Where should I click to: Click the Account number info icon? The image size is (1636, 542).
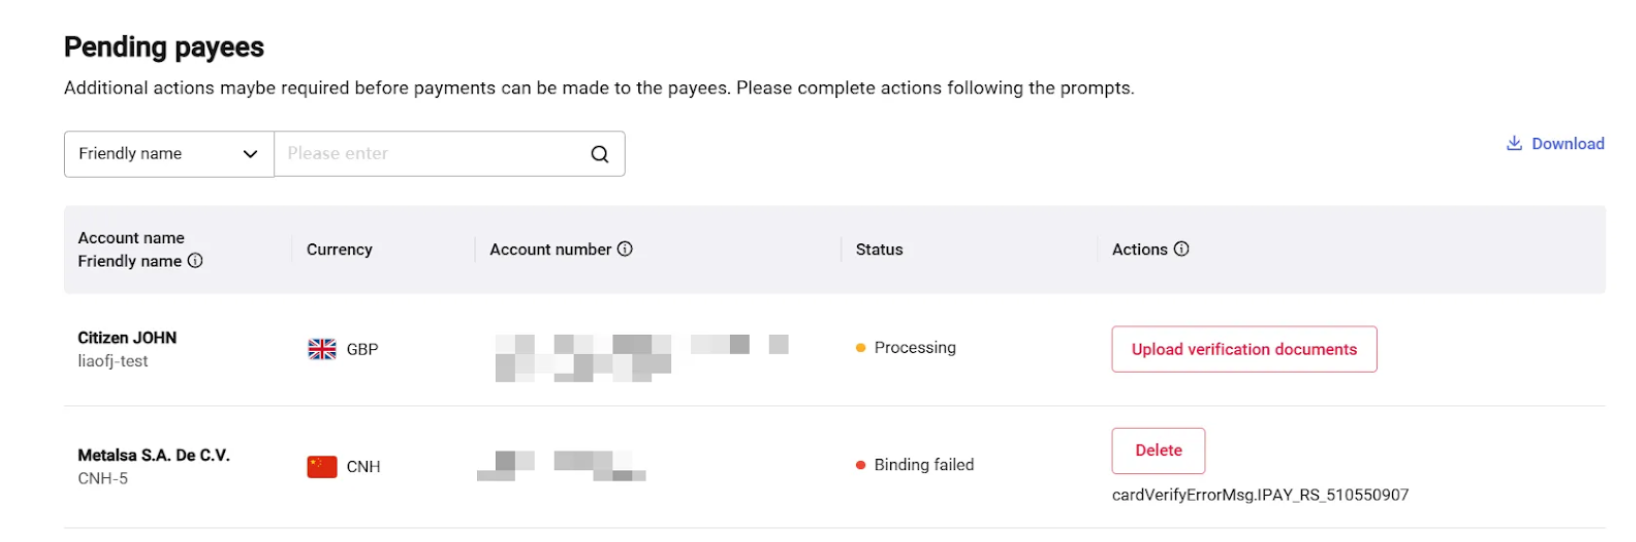click(x=625, y=249)
